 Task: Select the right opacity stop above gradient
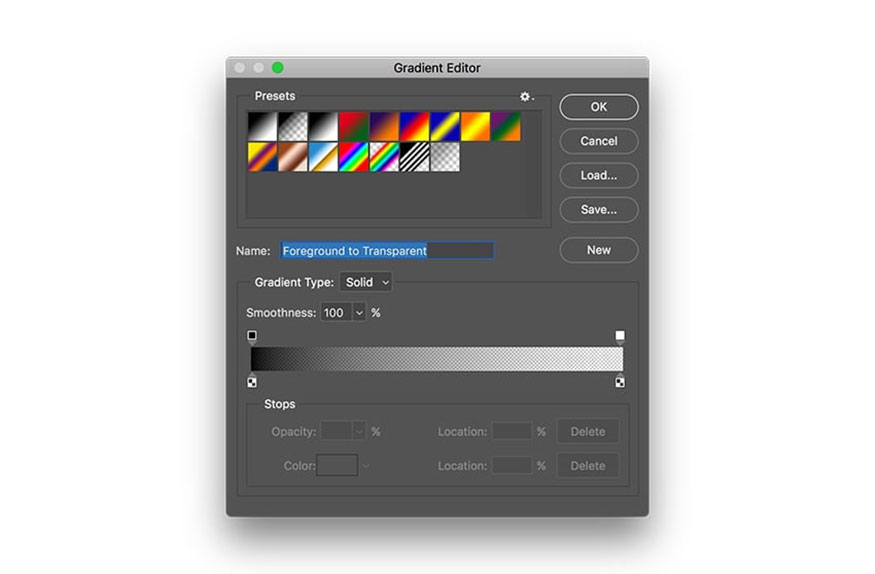pyautogui.click(x=620, y=336)
